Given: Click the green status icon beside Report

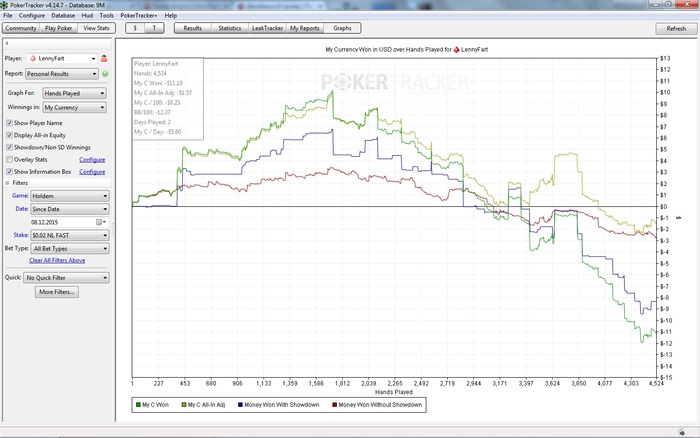Looking at the screenshot, I should (105, 74).
